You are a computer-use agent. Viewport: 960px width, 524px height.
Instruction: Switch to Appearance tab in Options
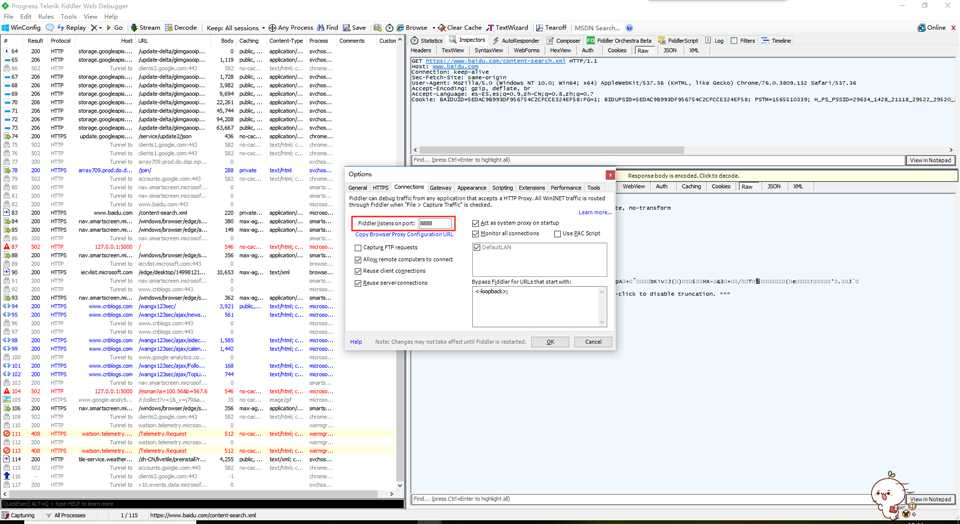(x=471, y=187)
